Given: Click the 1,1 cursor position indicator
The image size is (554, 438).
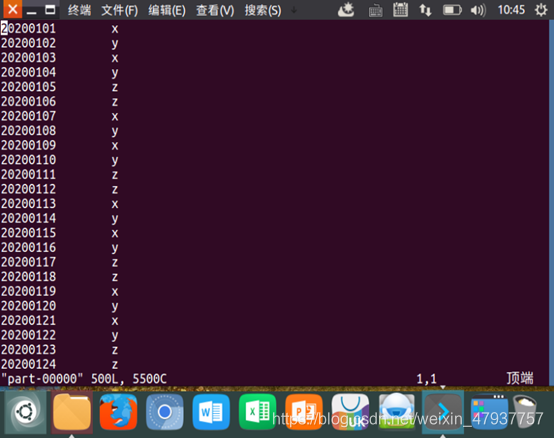Looking at the screenshot, I should point(426,379).
